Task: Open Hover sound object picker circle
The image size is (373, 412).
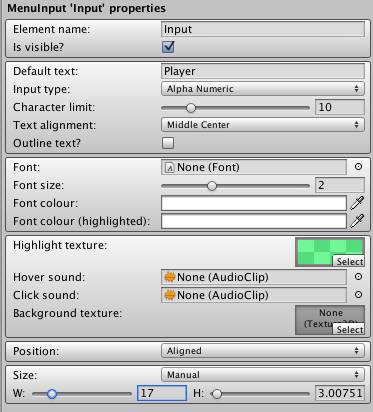Action: click(358, 277)
